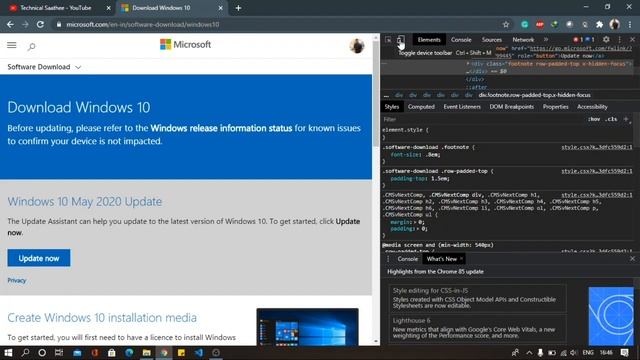Open the Network tab
The image size is (640, 360).
click(x=523, y=40)
